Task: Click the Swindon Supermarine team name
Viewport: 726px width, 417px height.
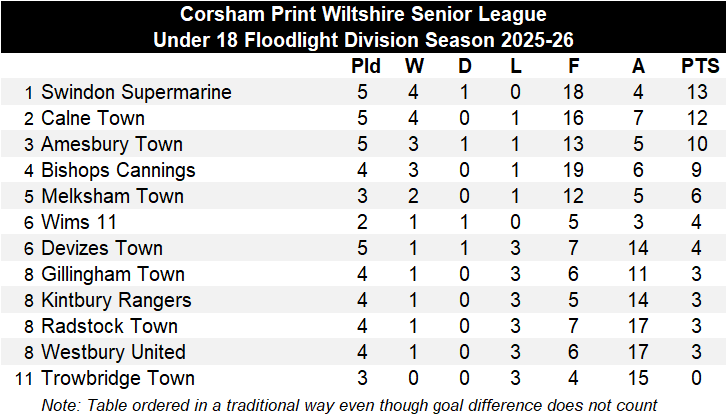Action: pyautogui.click(x=136, y=92)
